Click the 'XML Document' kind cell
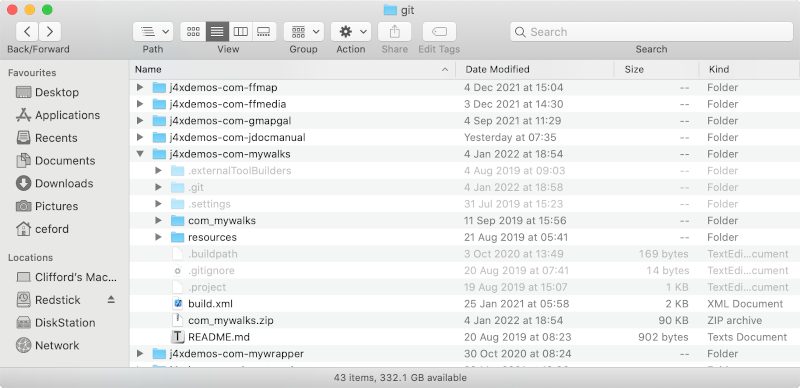This screenshot has width=800, height=388. click(x=745, y=304)
